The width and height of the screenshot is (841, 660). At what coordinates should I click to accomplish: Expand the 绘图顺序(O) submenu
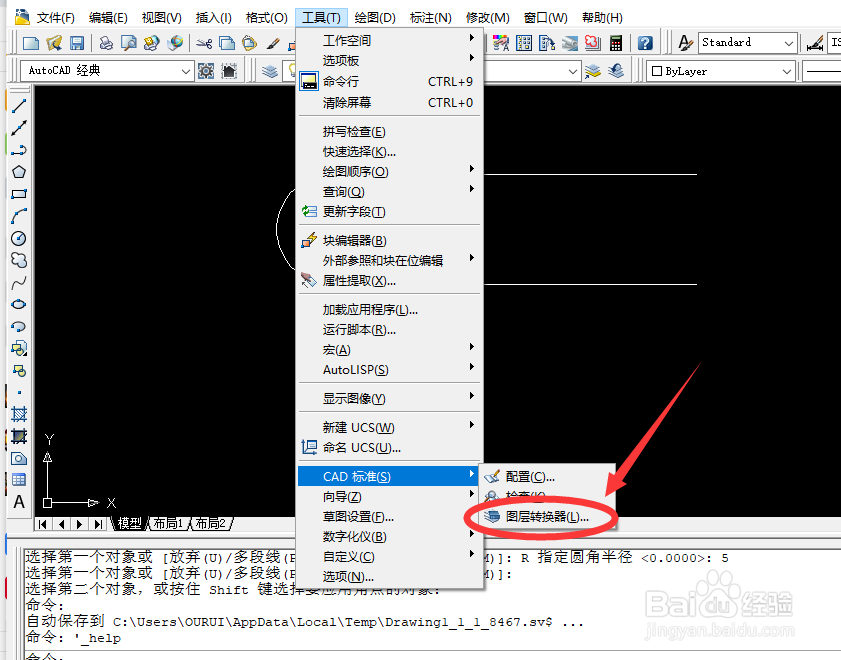391,172
